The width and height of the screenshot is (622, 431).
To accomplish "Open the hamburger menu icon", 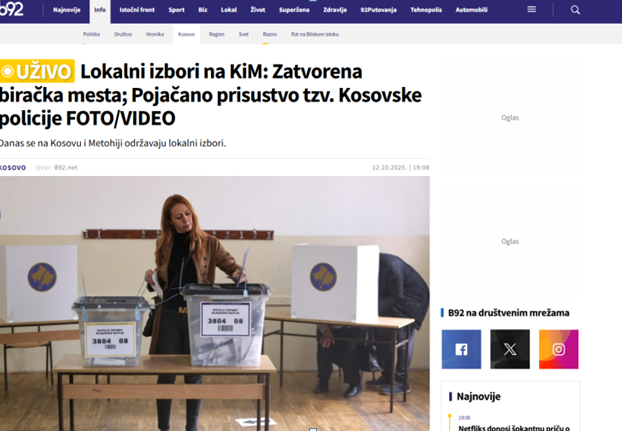I will pos(532,10).
